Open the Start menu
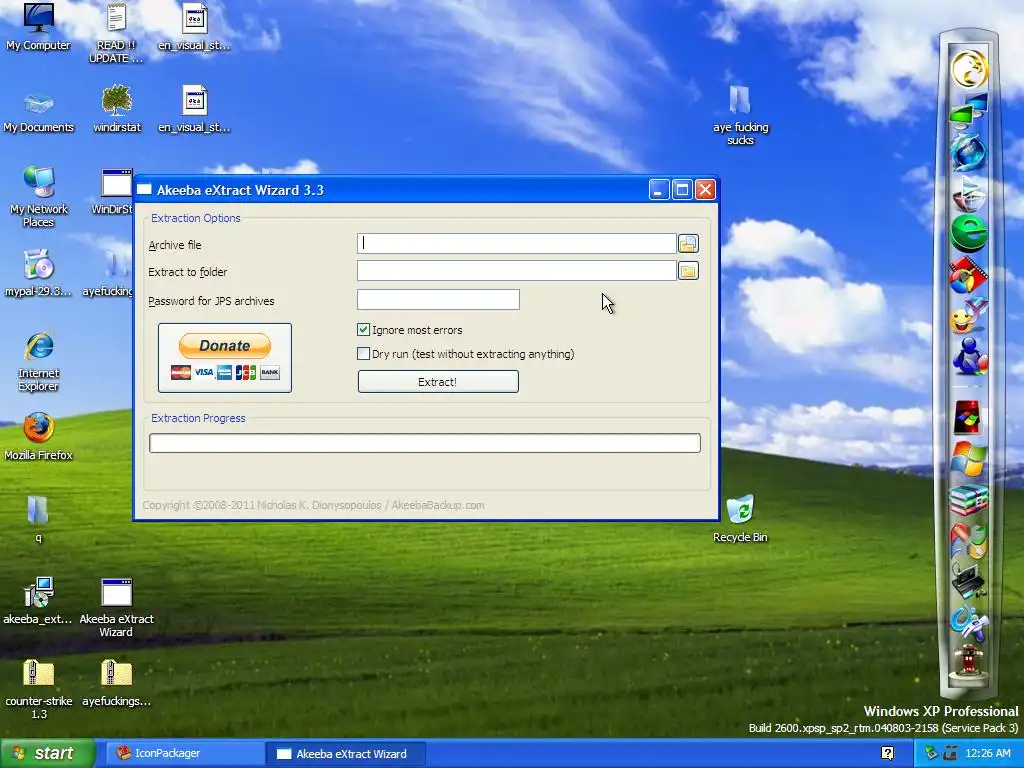 coord(47,754)
